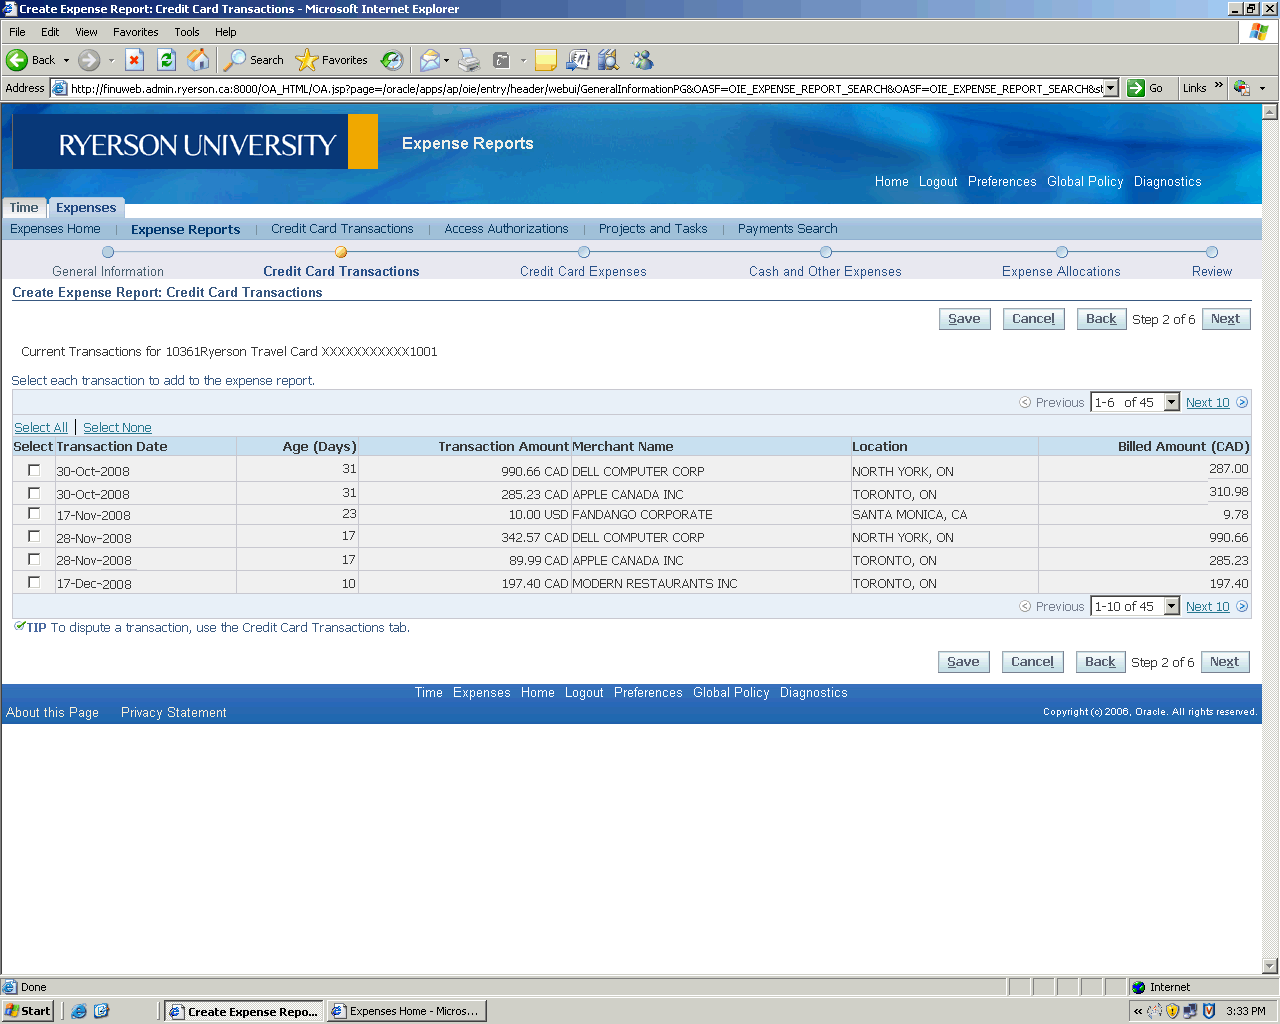Open the Tools menu
The image size is (1280, 1024).
[187, 32]
